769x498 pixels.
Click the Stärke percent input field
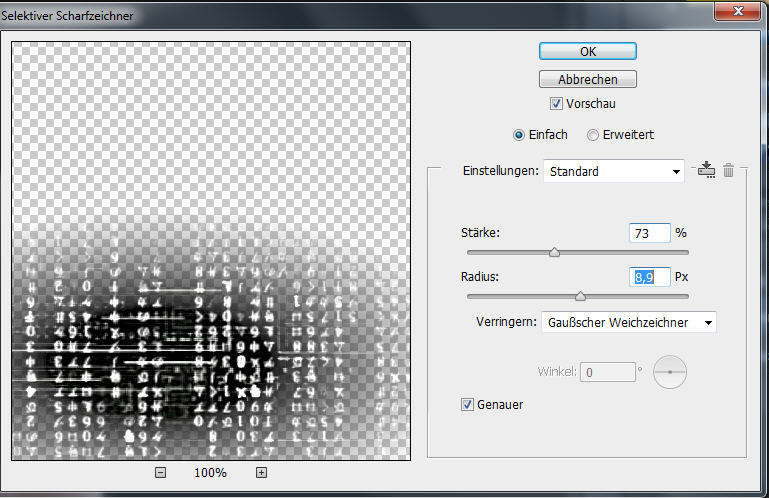(x=649, y=233)
